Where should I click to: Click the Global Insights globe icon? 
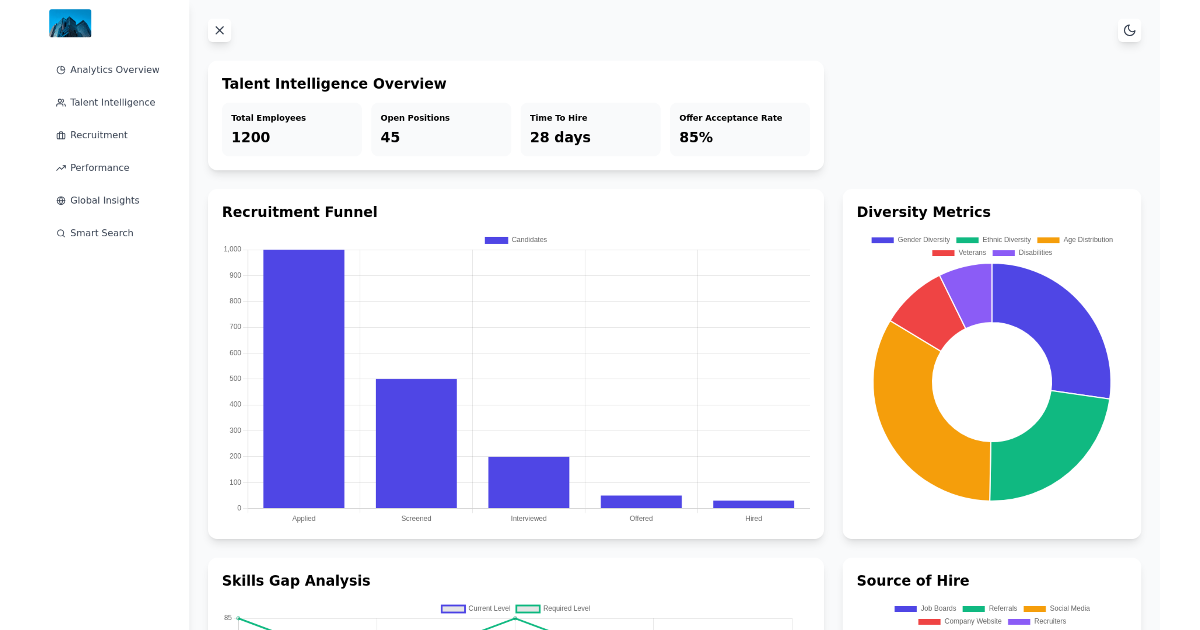59,200
